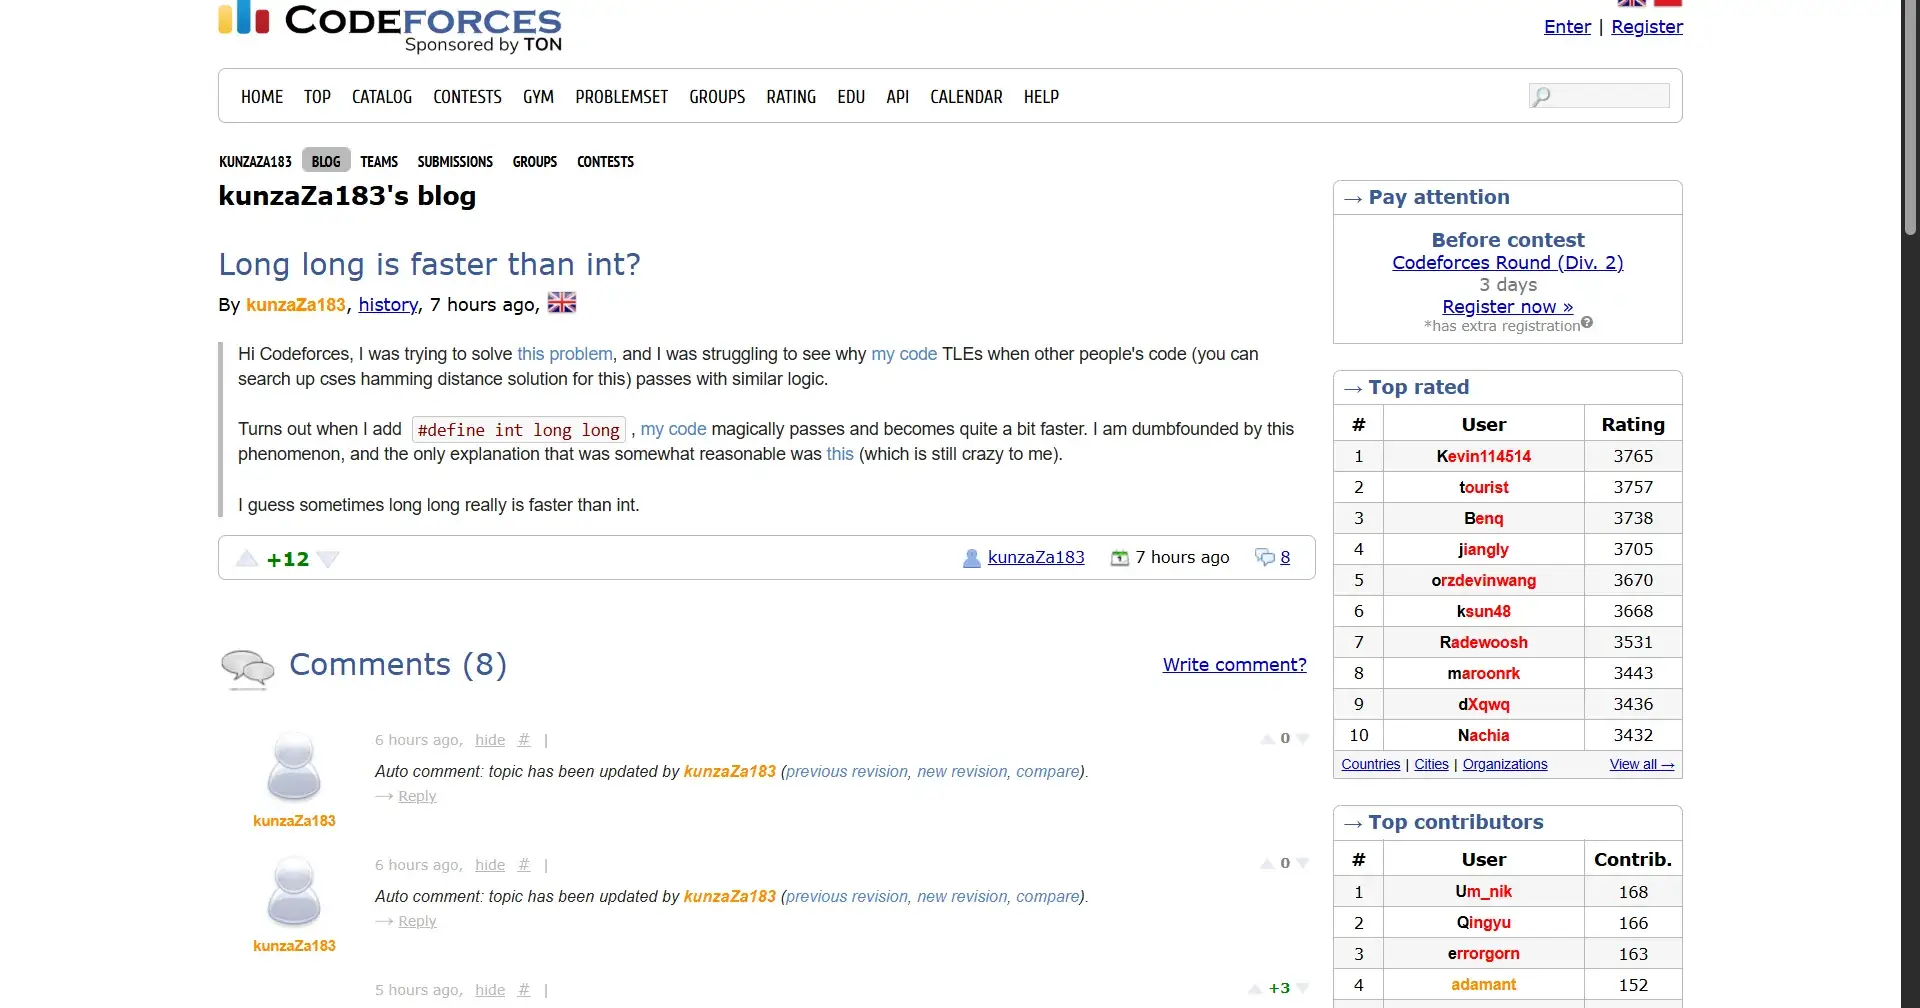Open the PROBLEMSET menu item
The height and width of the screenshot is (1008, 1920).
click(621, 97)
